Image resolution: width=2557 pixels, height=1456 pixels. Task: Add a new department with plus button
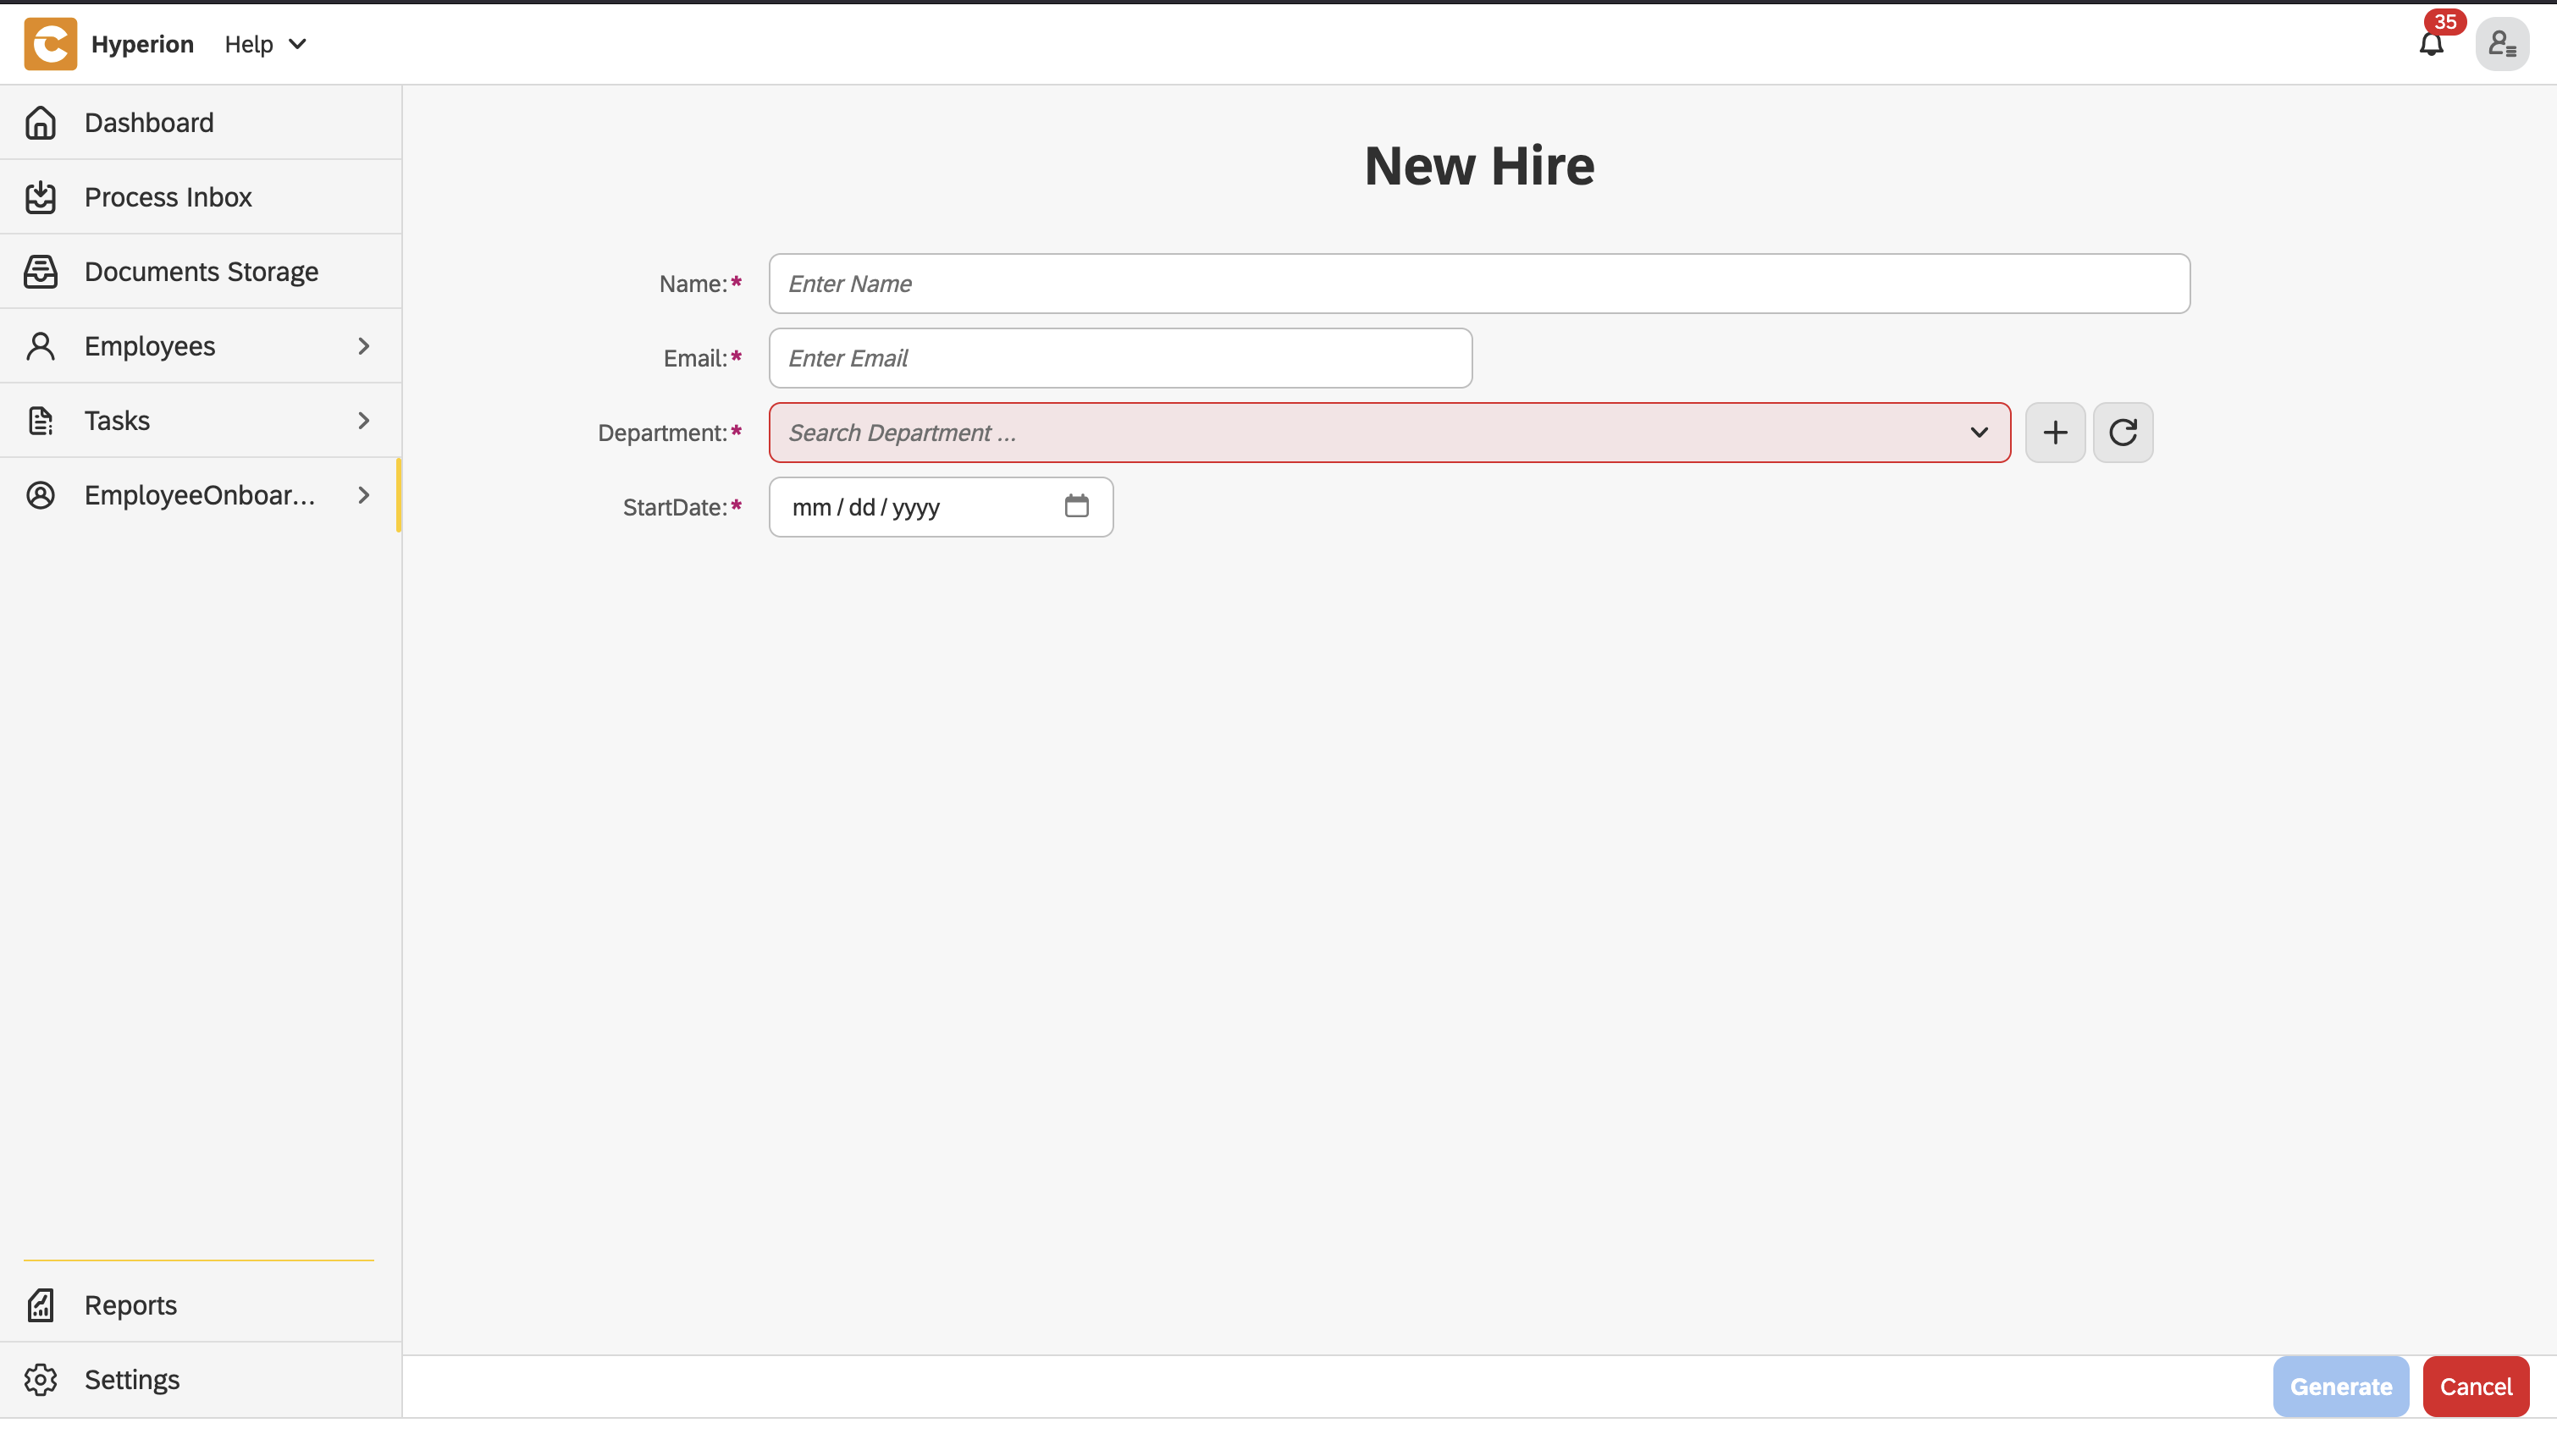pos(2055,433)
